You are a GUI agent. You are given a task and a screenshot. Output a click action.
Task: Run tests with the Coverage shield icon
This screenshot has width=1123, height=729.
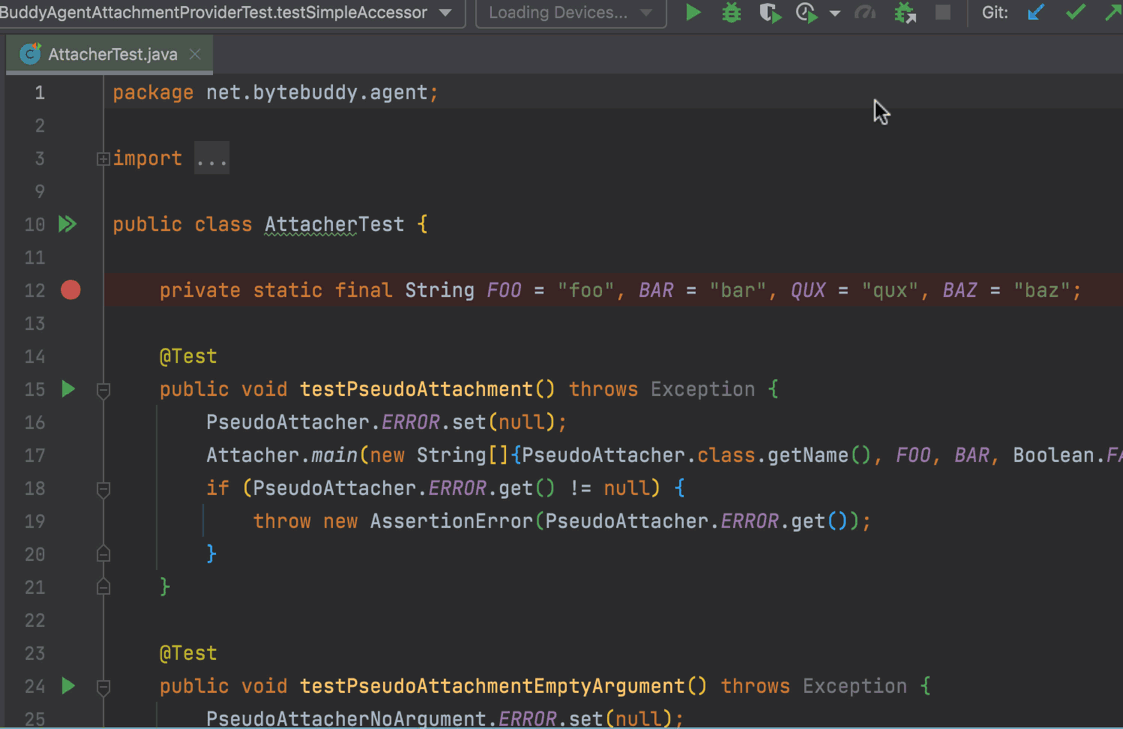coord(769,13)
